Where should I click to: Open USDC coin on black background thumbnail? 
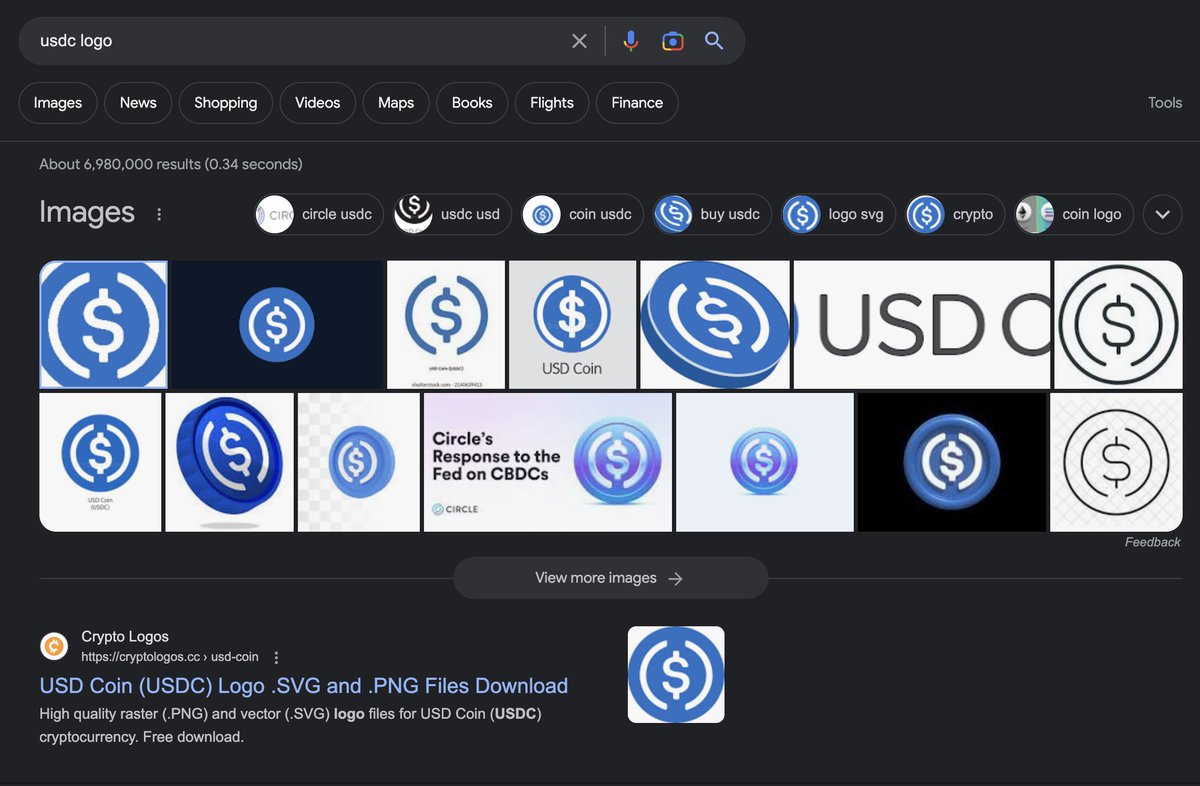[952, 462]
